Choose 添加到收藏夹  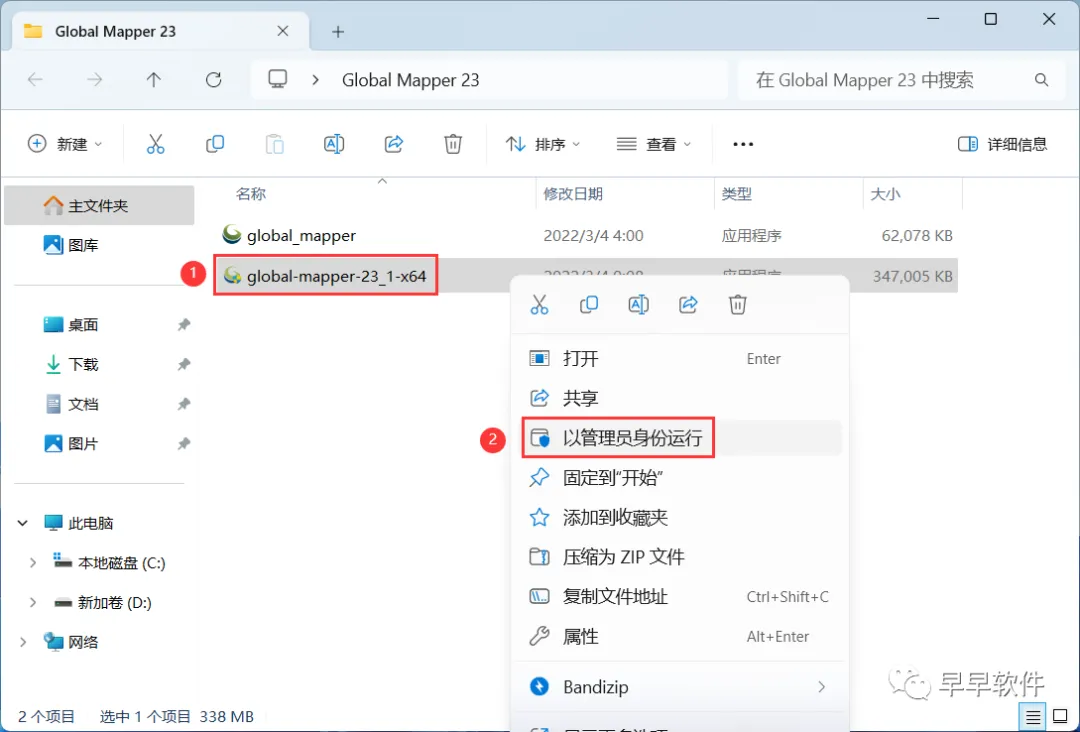tap(680, 517)
